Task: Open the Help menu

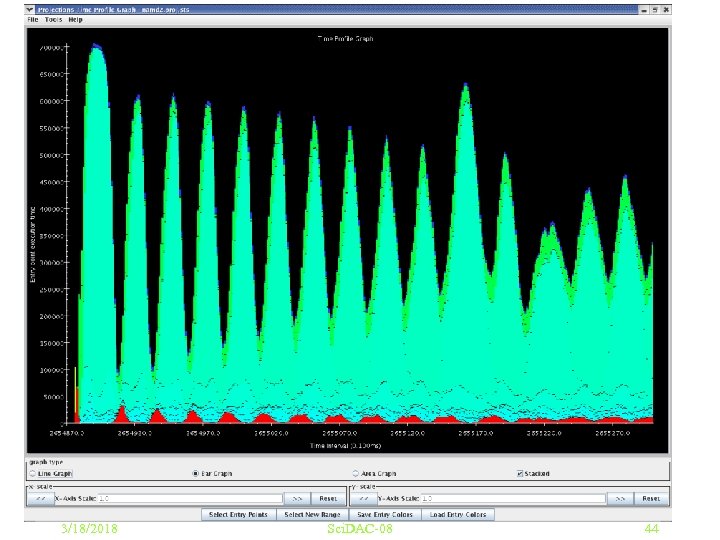Action: click(76, 19)
